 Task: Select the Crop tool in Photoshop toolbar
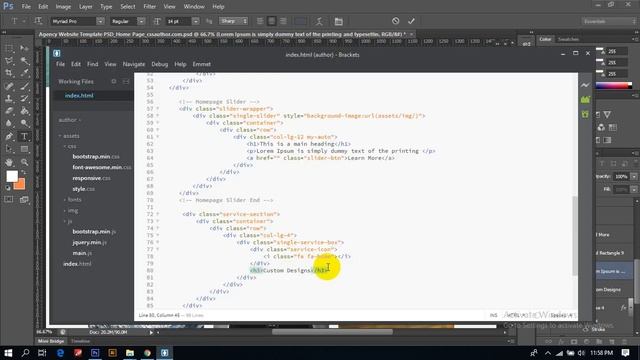pyautogui.click(x=9, y=73)
